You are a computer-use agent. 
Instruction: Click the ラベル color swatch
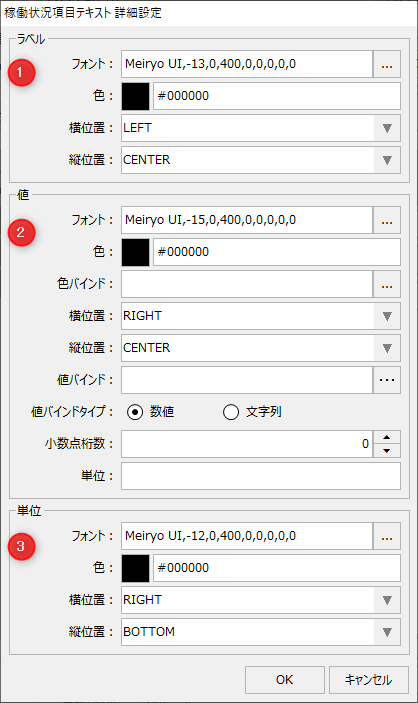coord(135,96)
